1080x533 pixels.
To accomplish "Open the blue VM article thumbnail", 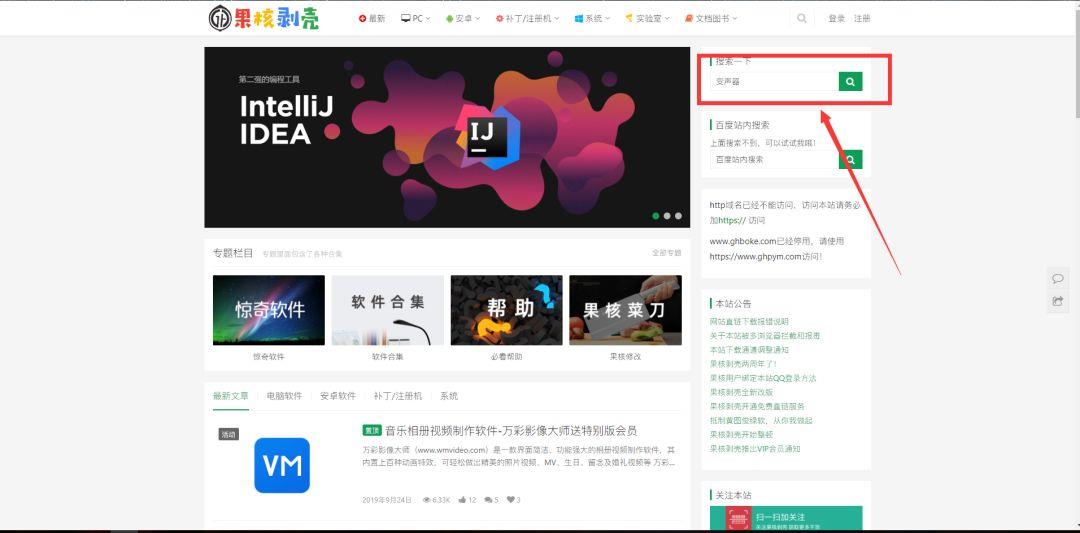I will coord(281,465).
